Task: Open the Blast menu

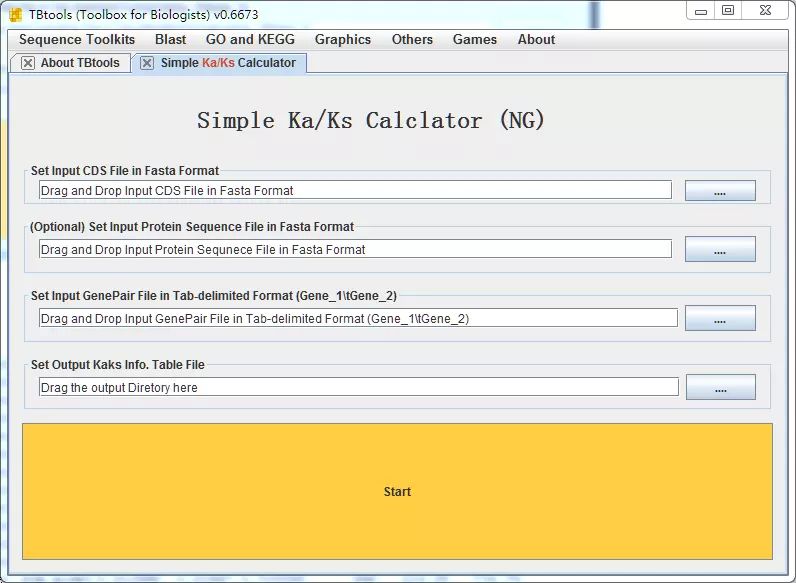Action: (170, 40)
